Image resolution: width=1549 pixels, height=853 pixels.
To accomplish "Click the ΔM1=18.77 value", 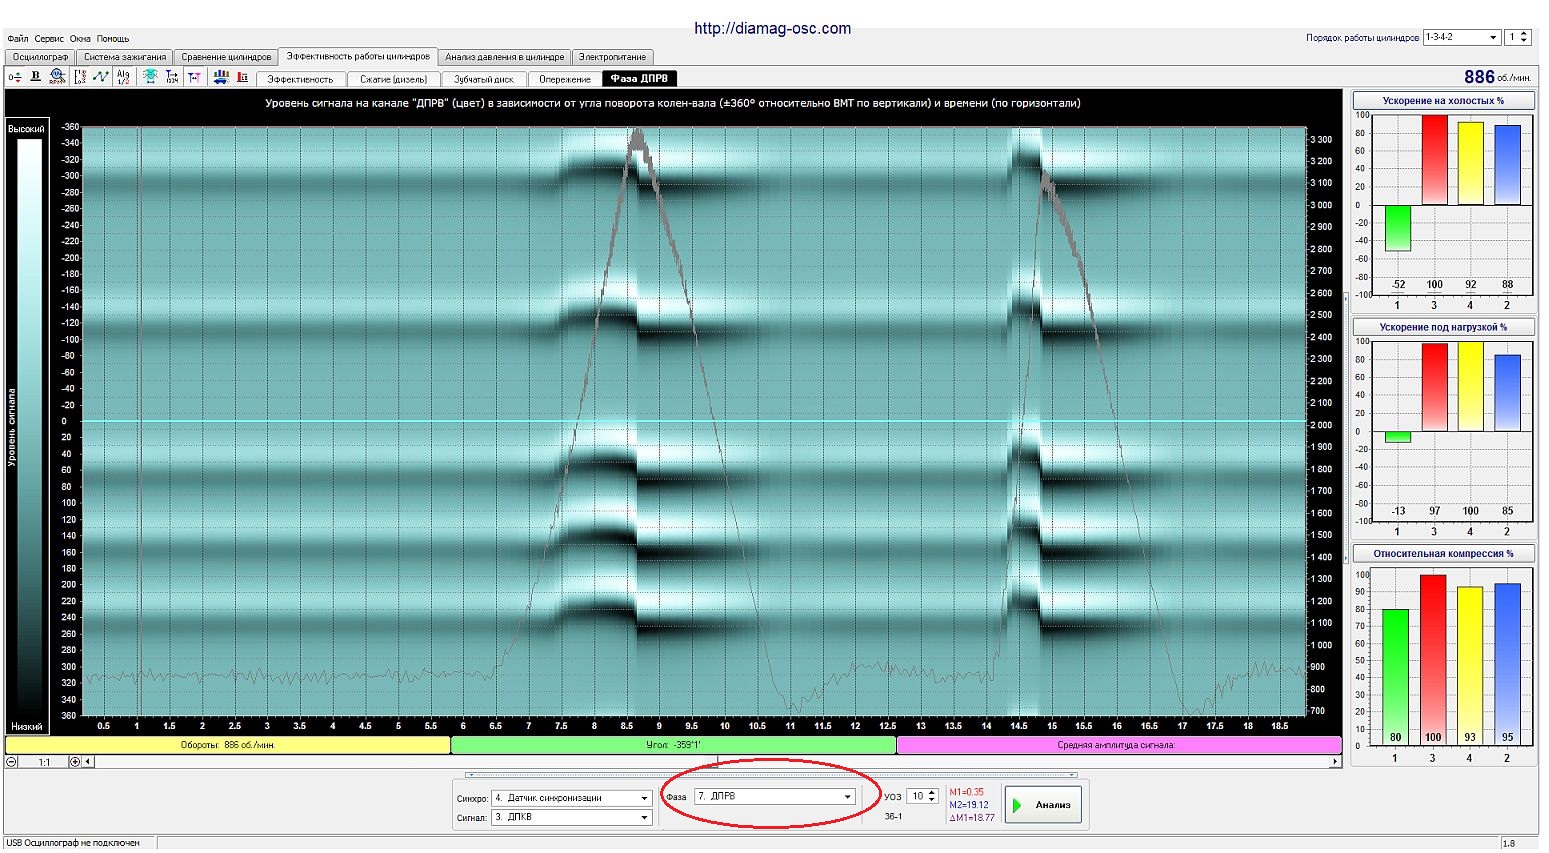I will [971, 817].
